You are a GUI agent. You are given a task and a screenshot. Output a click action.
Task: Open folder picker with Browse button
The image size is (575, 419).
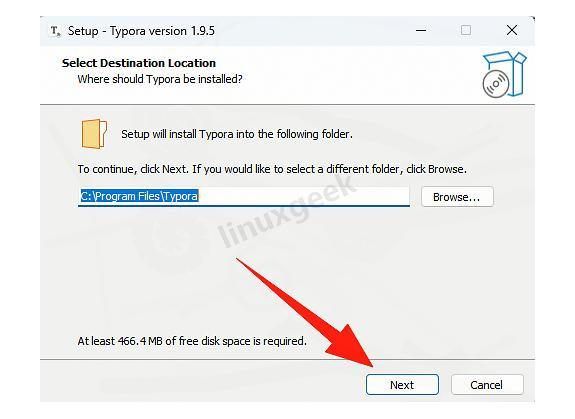pos(457,197)
